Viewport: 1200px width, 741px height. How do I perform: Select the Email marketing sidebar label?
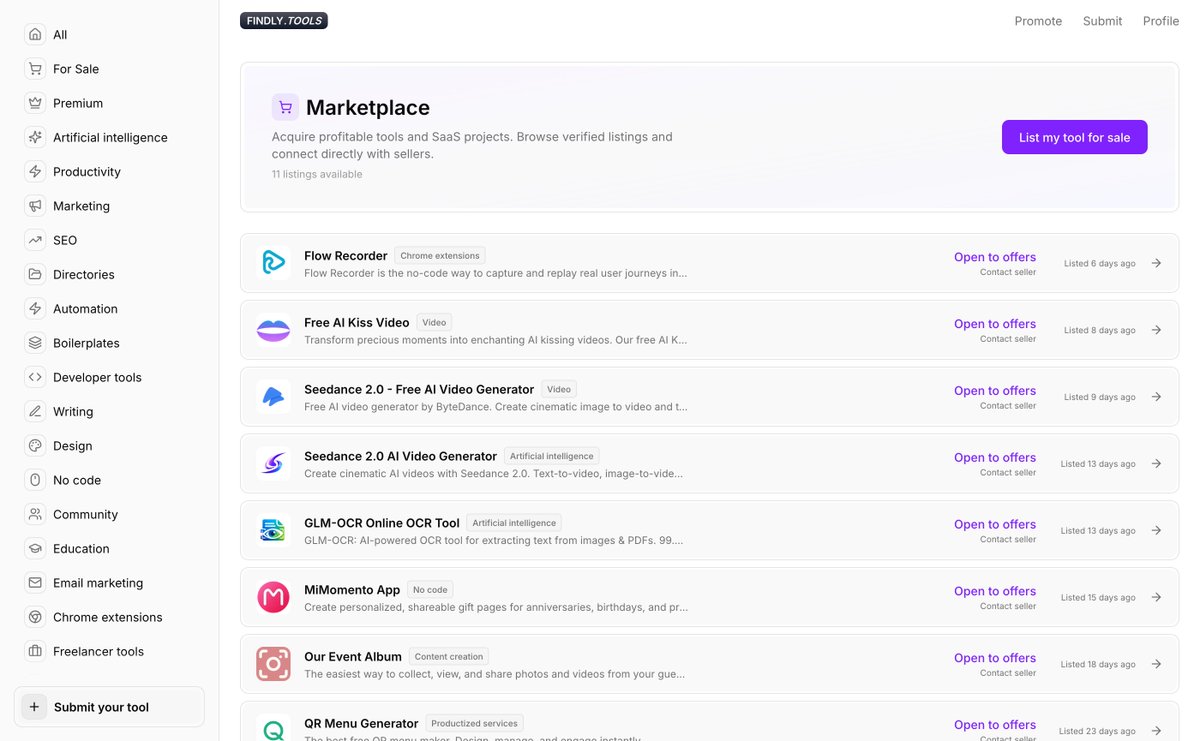98,583
